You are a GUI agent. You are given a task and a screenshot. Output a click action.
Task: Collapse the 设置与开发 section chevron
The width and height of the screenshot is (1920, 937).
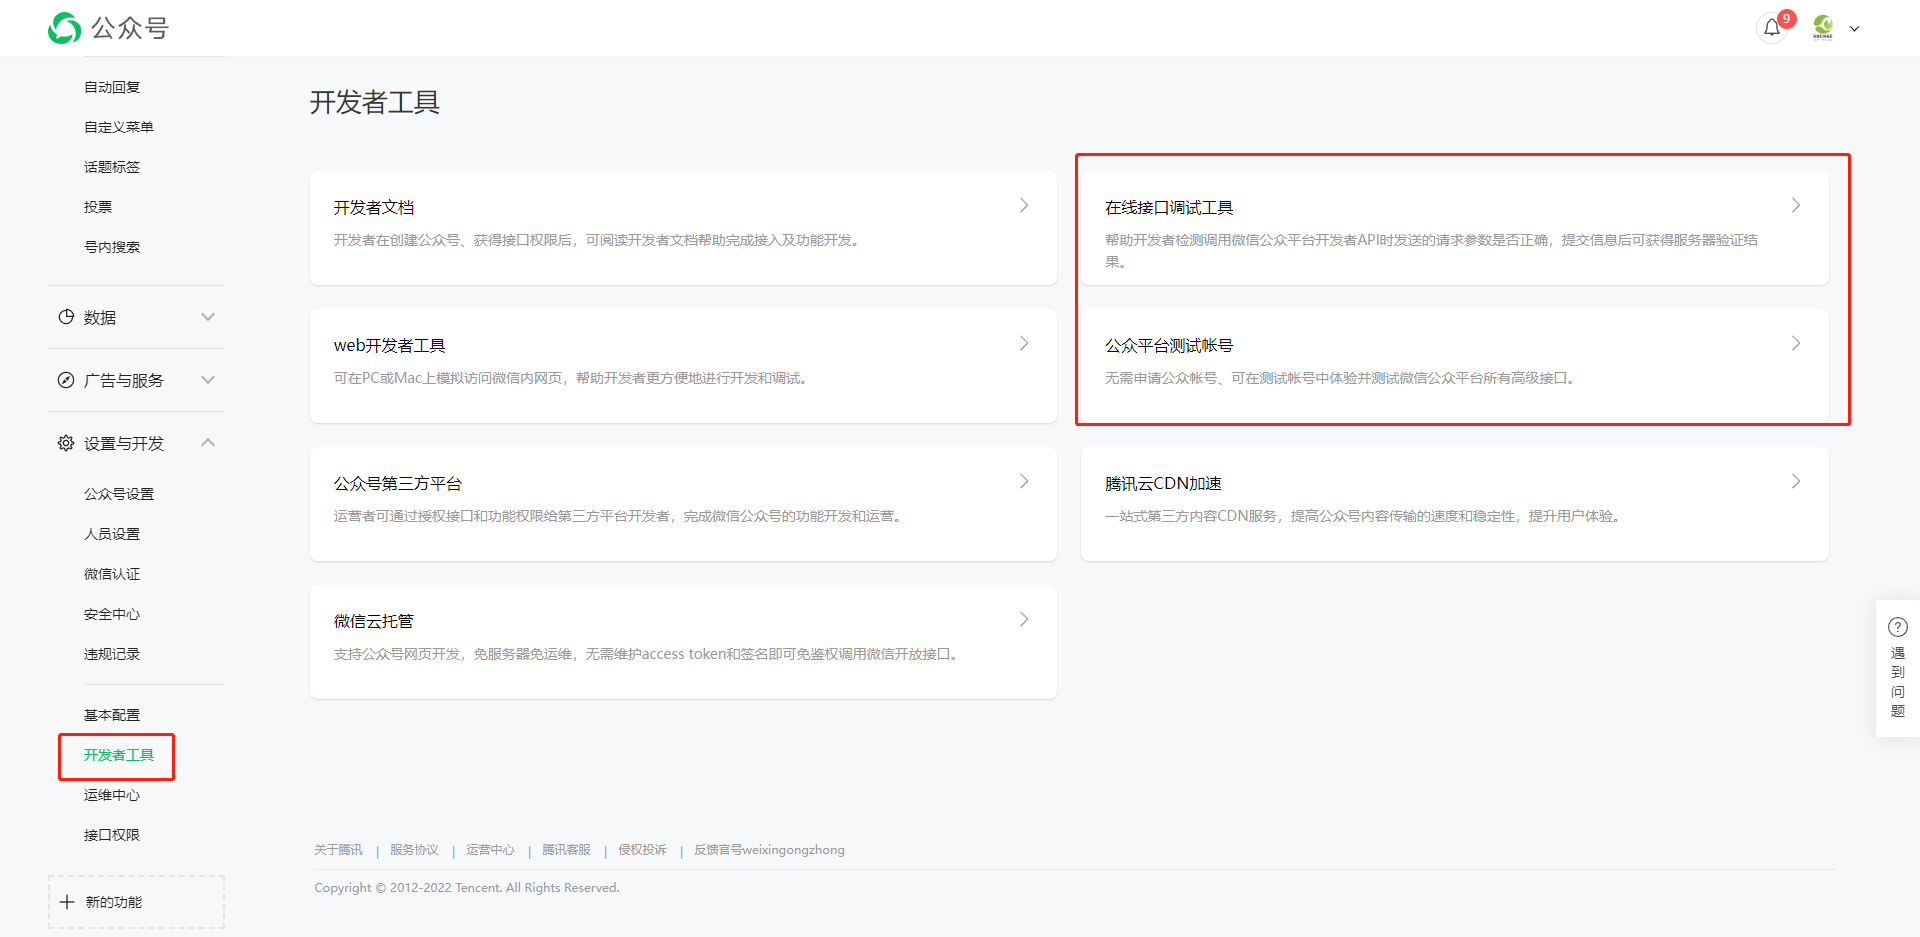208,443
